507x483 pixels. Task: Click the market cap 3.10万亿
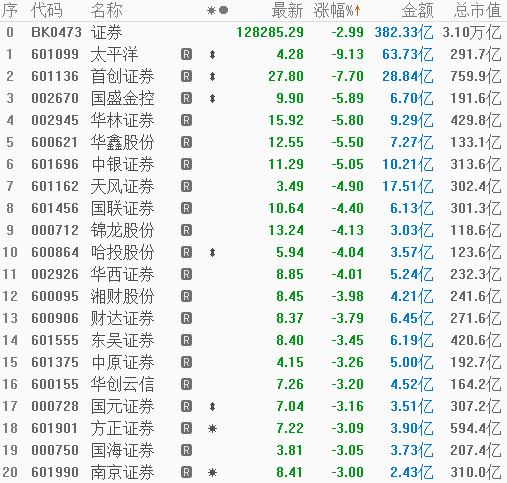(x=472, y=32)
